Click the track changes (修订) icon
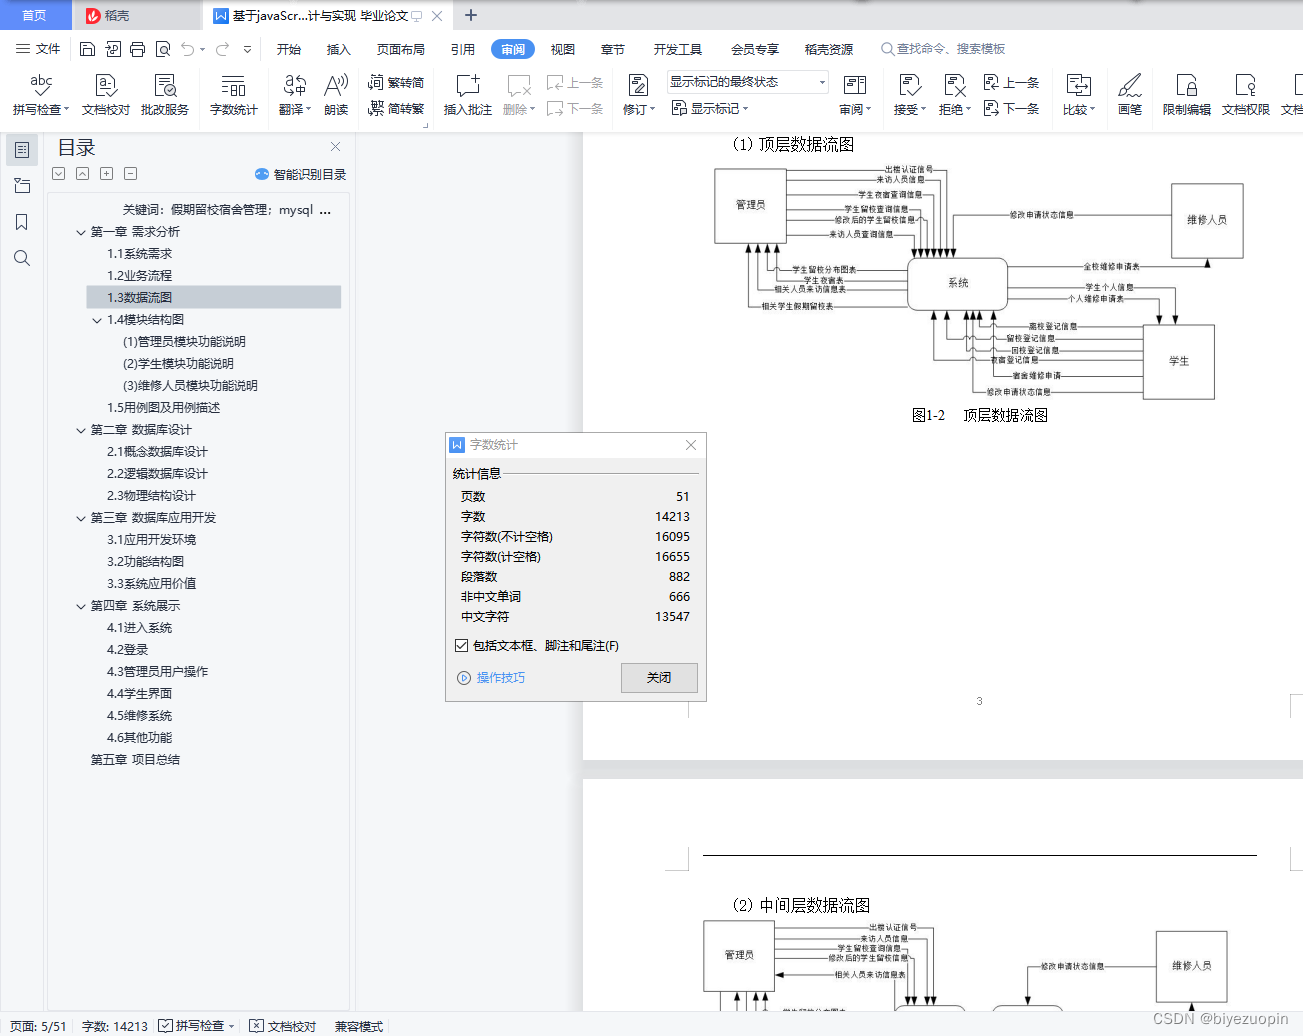The height and width of the screenshot is (1036, 1303). pyautogui.click(x=638, y=95)
